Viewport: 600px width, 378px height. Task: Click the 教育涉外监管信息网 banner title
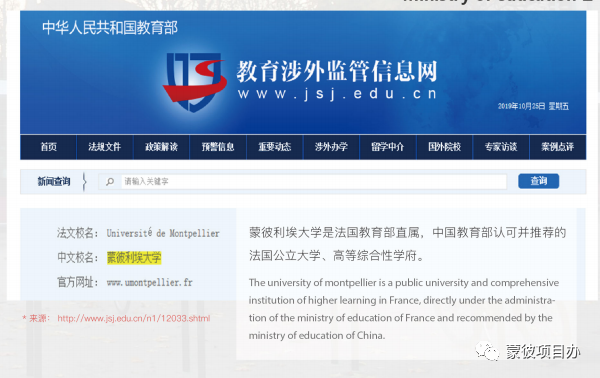337,71
